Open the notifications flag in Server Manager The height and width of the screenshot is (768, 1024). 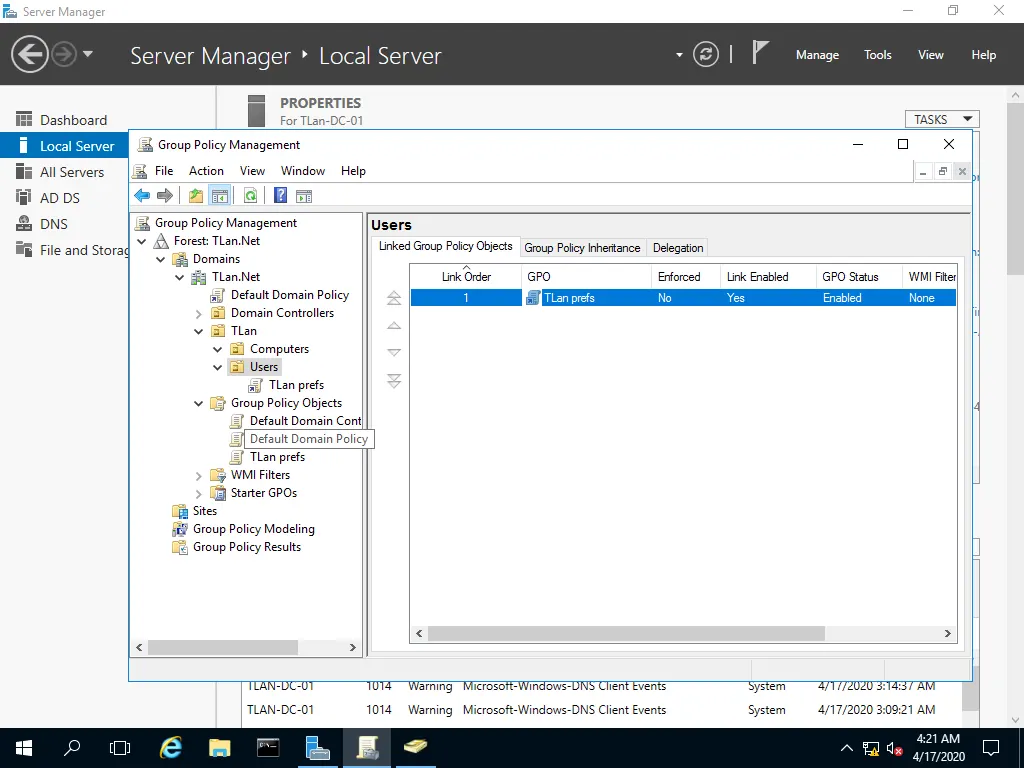coord(760,52)
